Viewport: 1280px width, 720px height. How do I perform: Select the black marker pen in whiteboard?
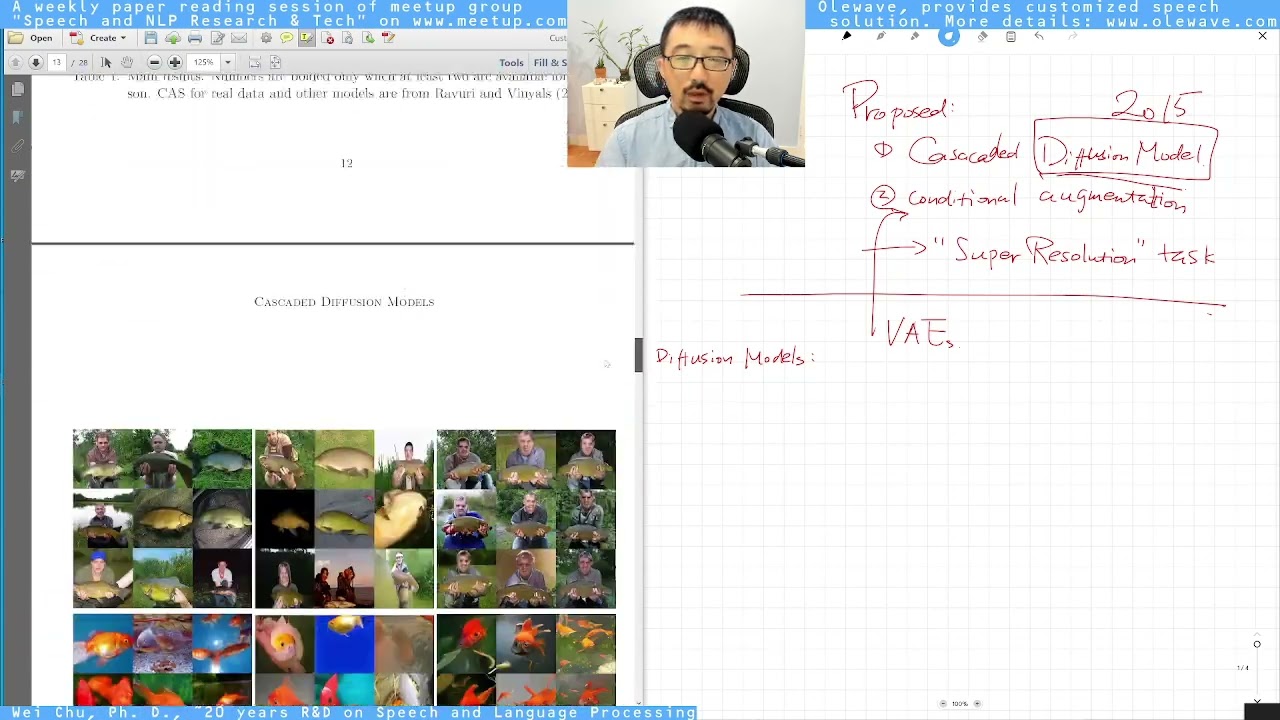pos(847,37)
